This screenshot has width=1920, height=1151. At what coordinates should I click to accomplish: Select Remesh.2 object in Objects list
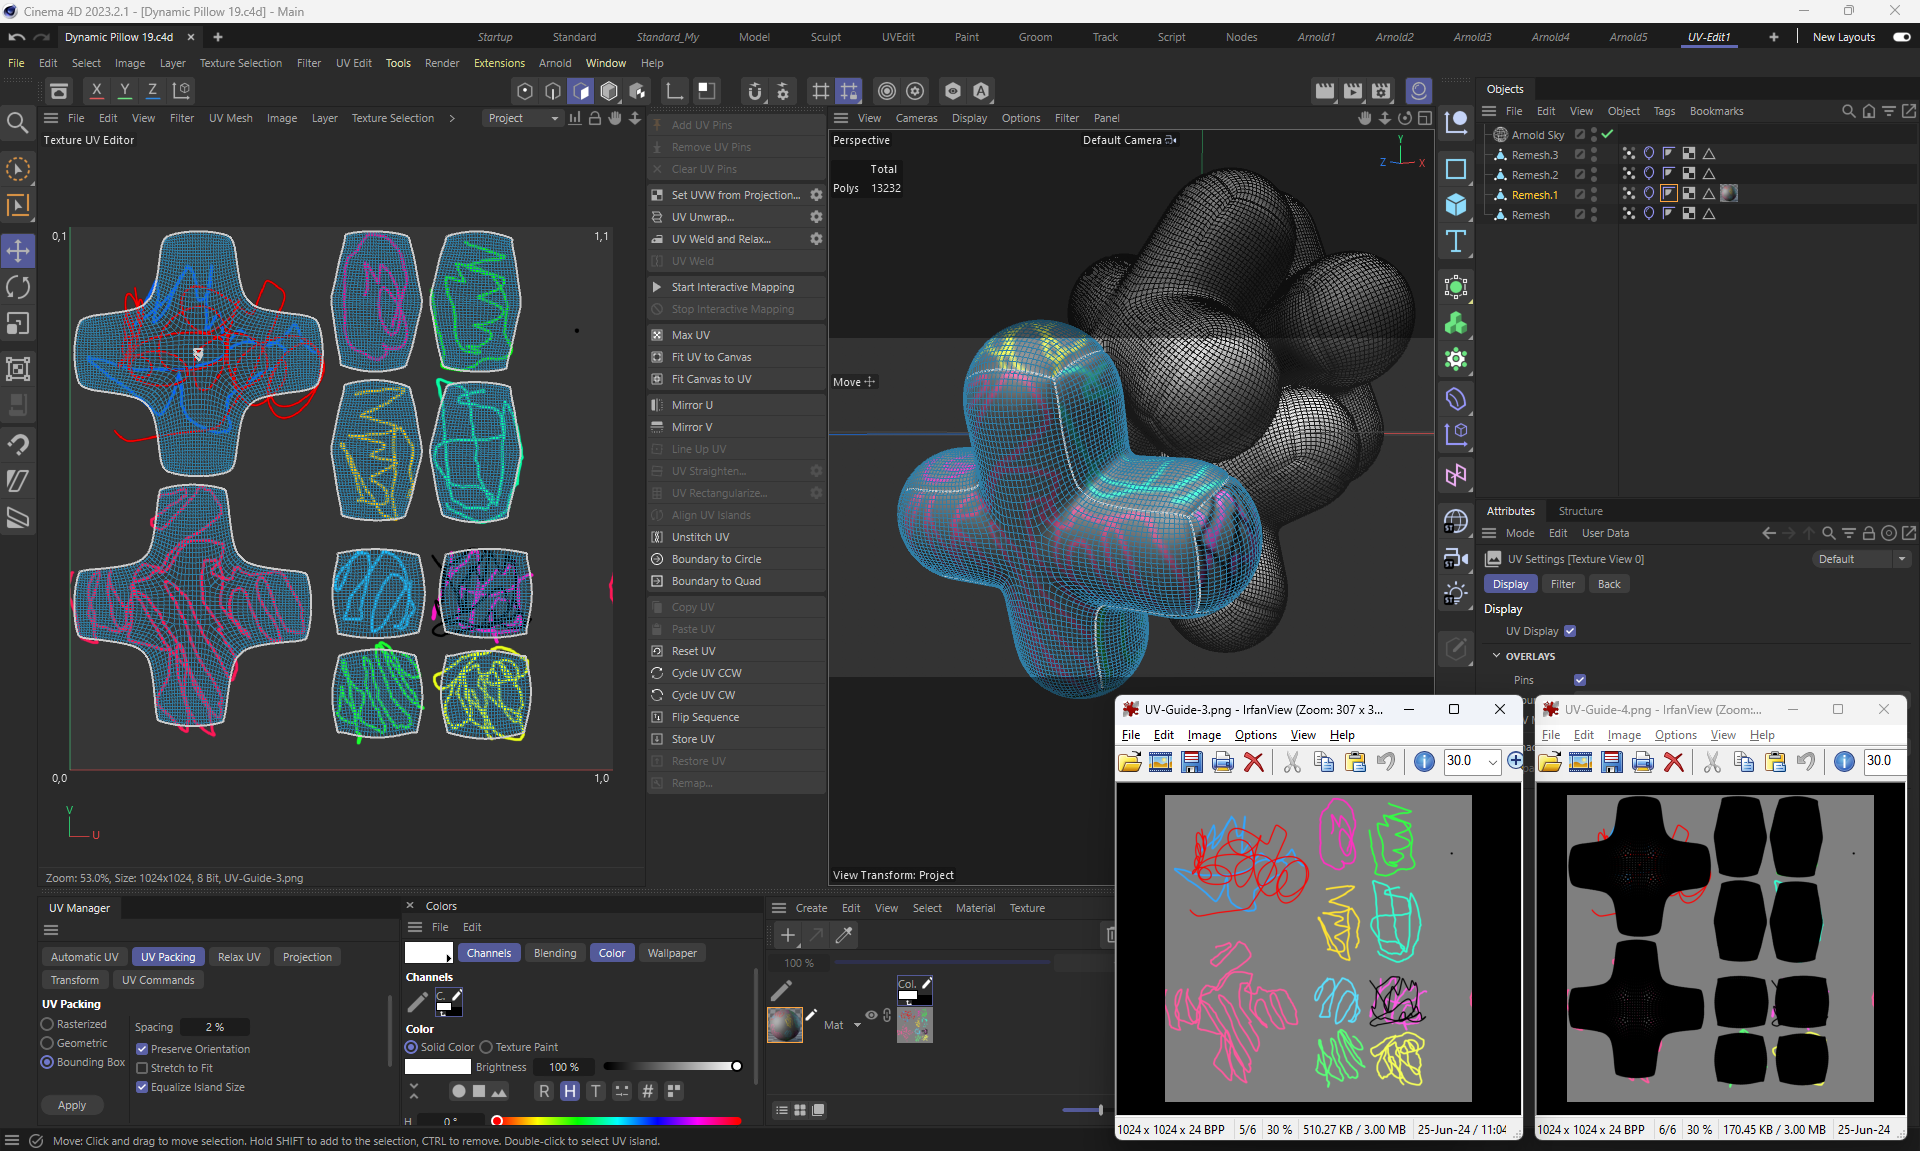pos(1534,175)
